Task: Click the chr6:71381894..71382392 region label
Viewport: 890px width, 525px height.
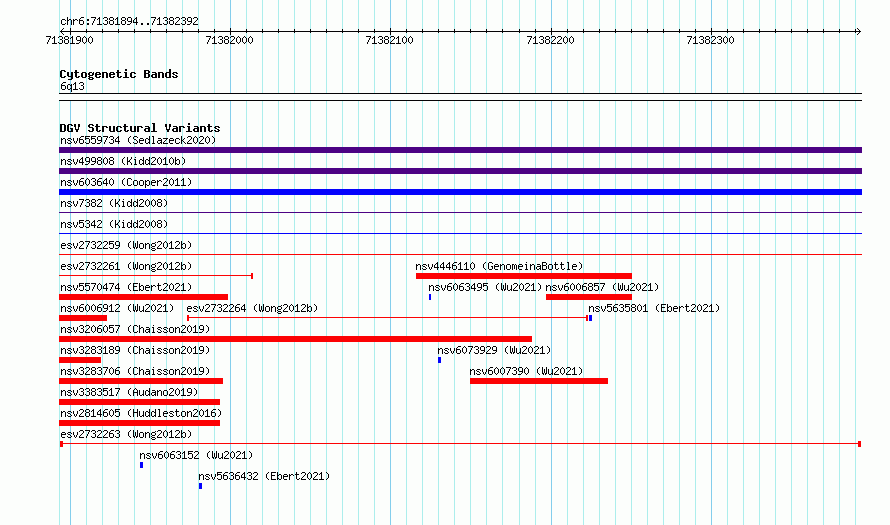Action: [129, 22]
